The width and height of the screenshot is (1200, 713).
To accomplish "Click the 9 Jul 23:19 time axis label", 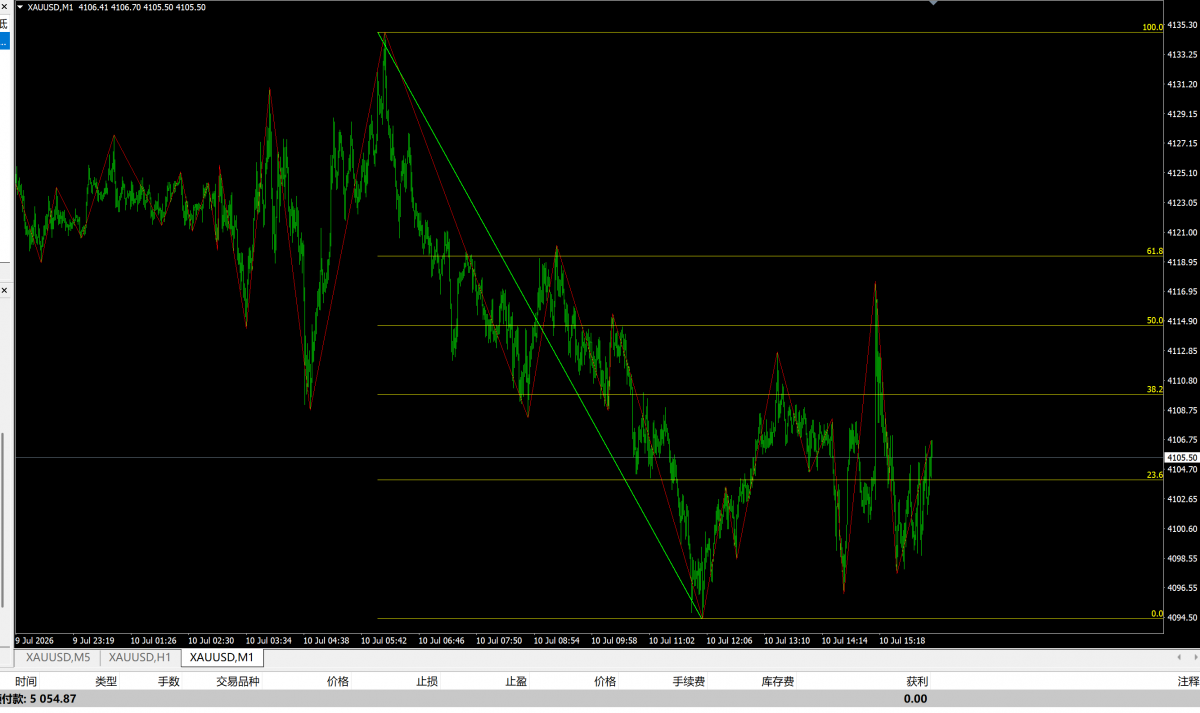I will 93,640.
